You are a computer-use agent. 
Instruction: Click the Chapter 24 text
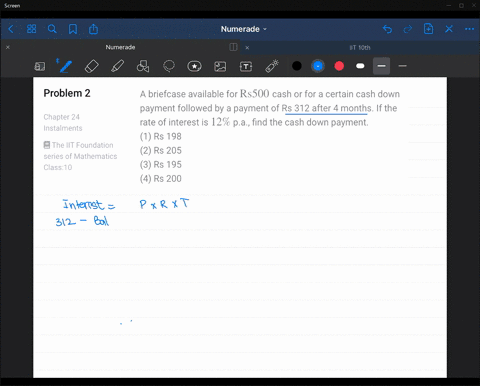61,117
